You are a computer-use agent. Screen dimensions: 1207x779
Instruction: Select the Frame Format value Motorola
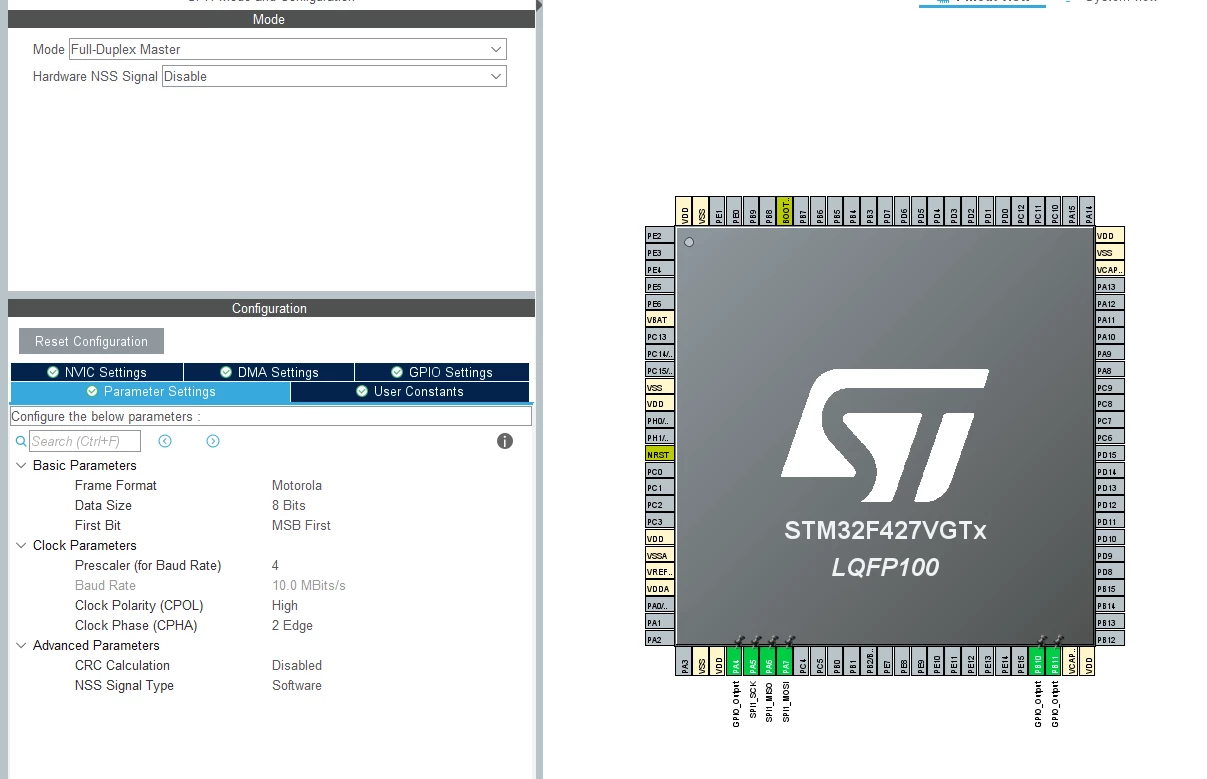297,486
